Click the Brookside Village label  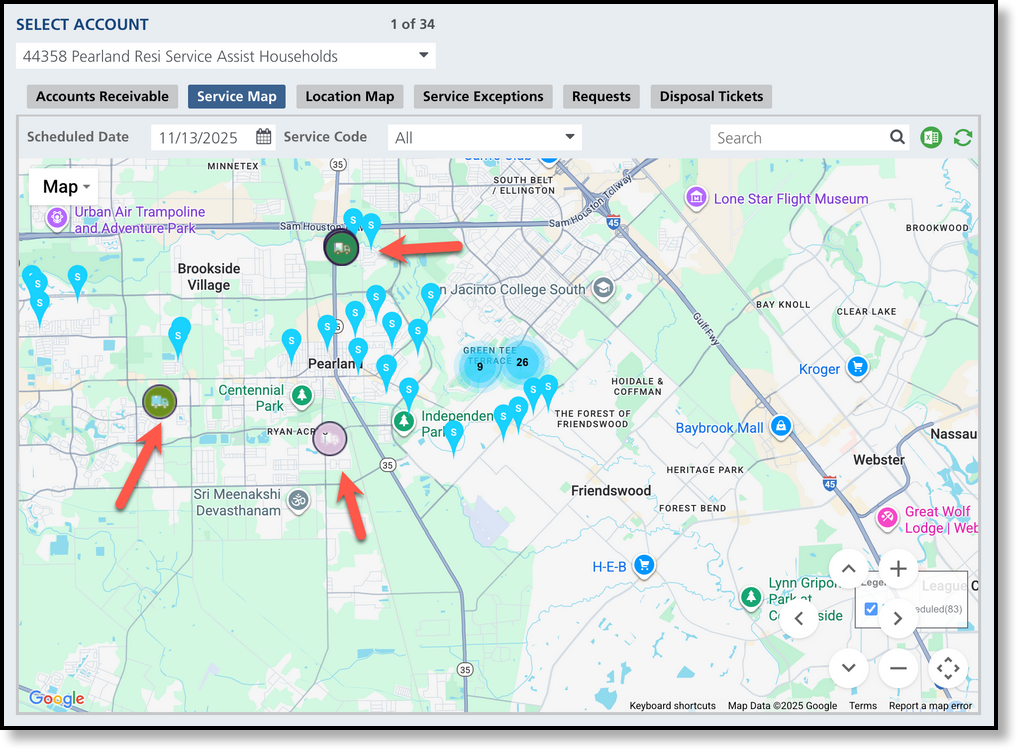209,277
